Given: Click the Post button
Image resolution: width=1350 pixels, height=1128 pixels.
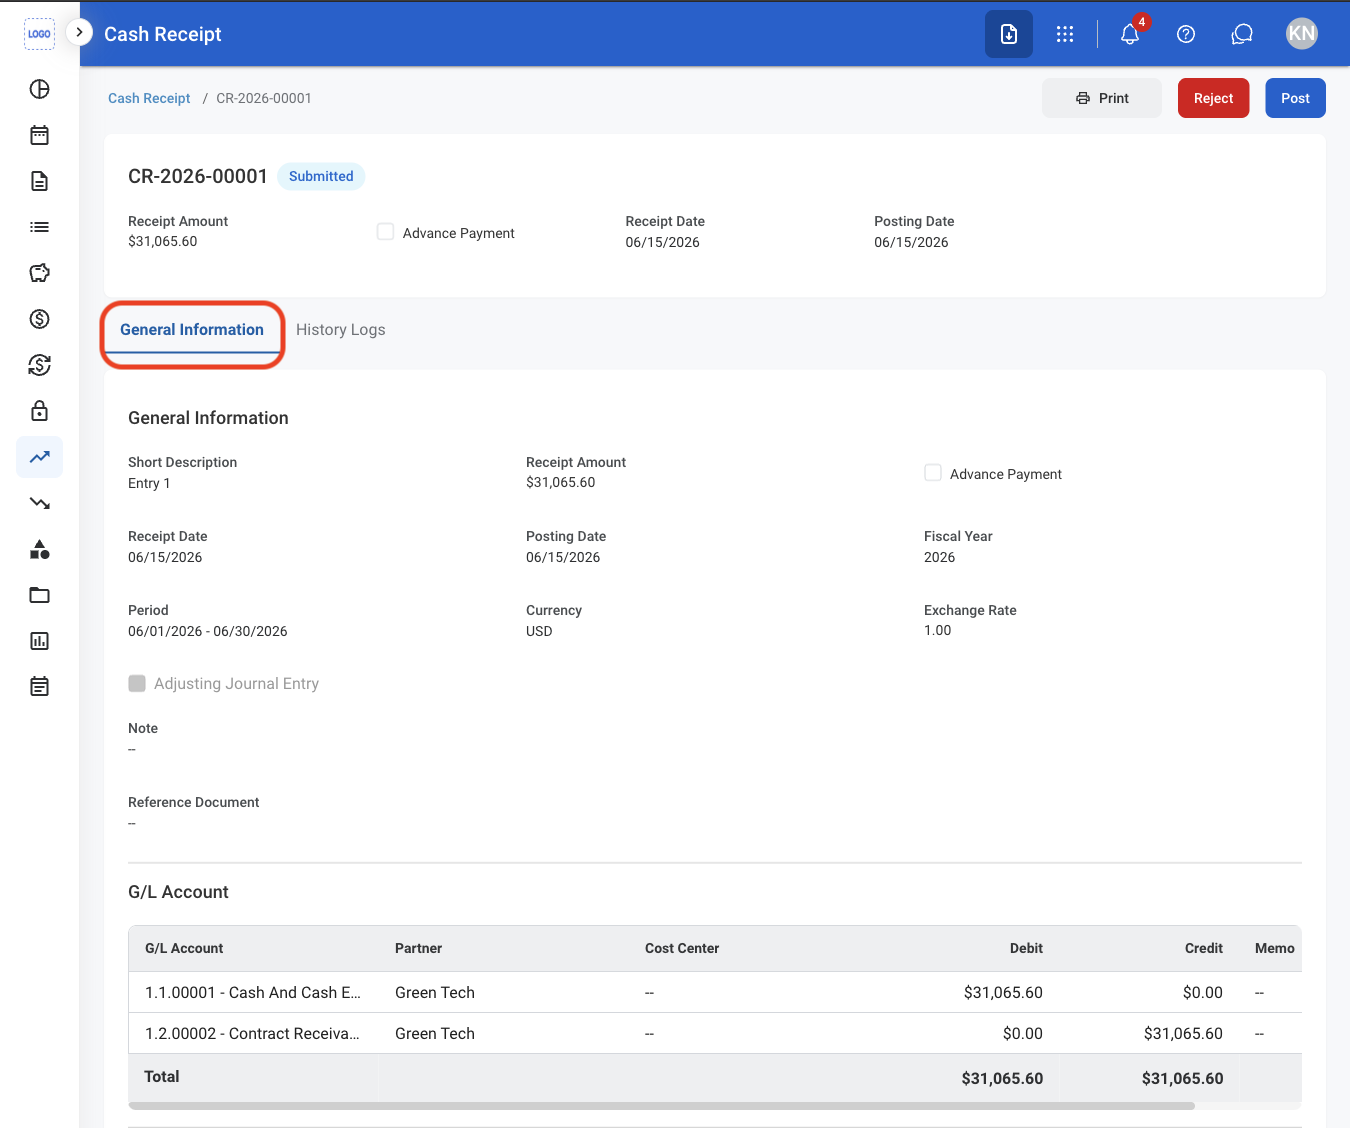Looking at the screenshot, I should (x=1296, y=98).
